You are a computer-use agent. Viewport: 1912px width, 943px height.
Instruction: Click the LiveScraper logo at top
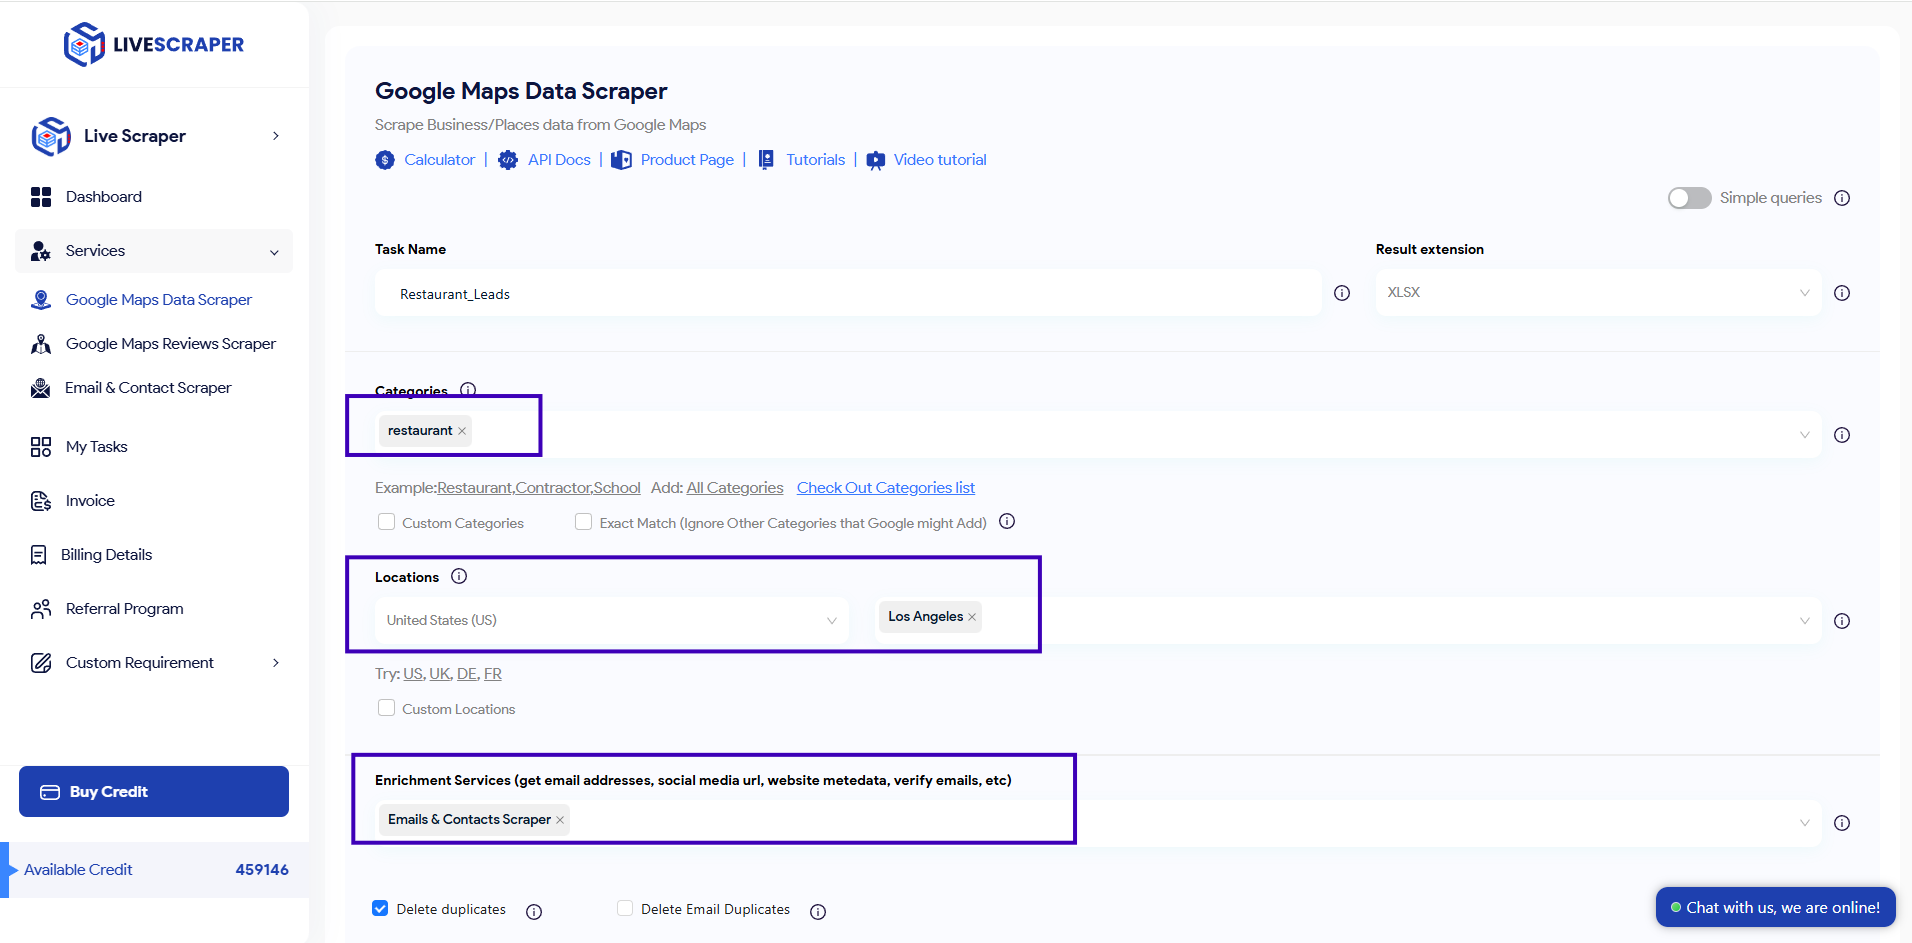pos(154,44)
